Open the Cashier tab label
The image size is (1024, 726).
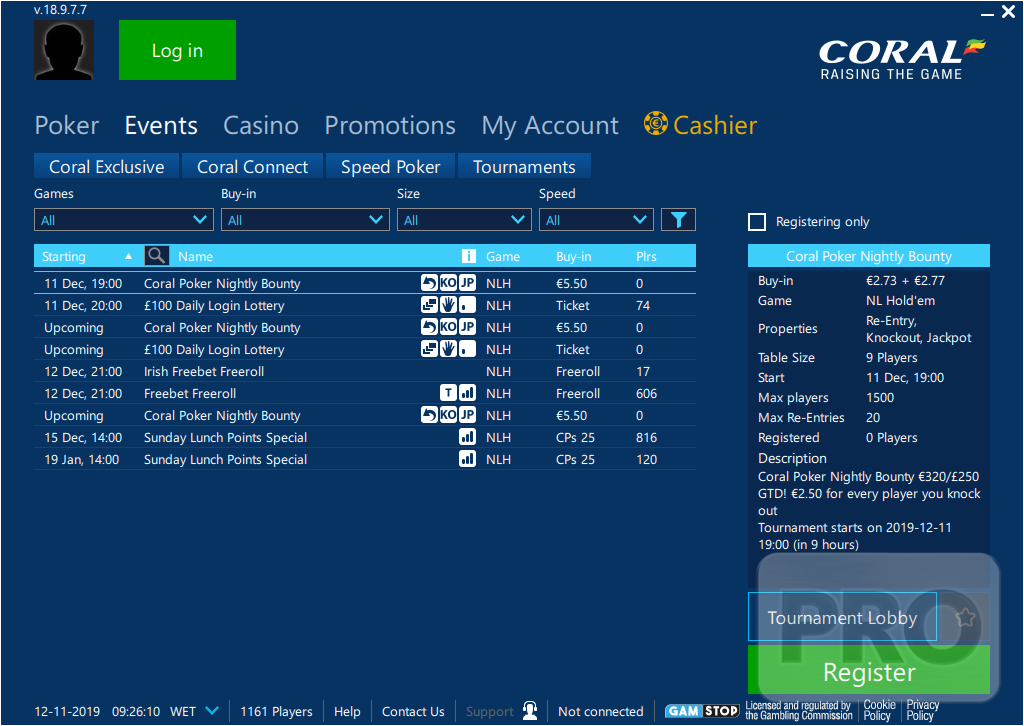coord(715,125)
